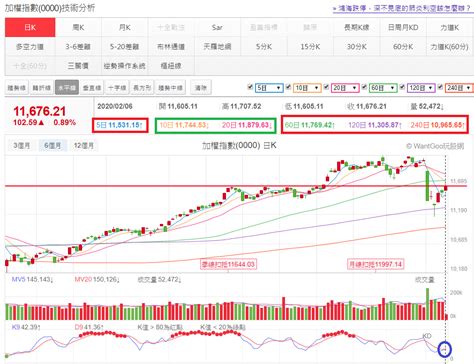This screenshot has height=364, width=474.
Task: Click the 加權指數(0000) 日K chart title
Action: pyautogui.click(x=239, y=146)
